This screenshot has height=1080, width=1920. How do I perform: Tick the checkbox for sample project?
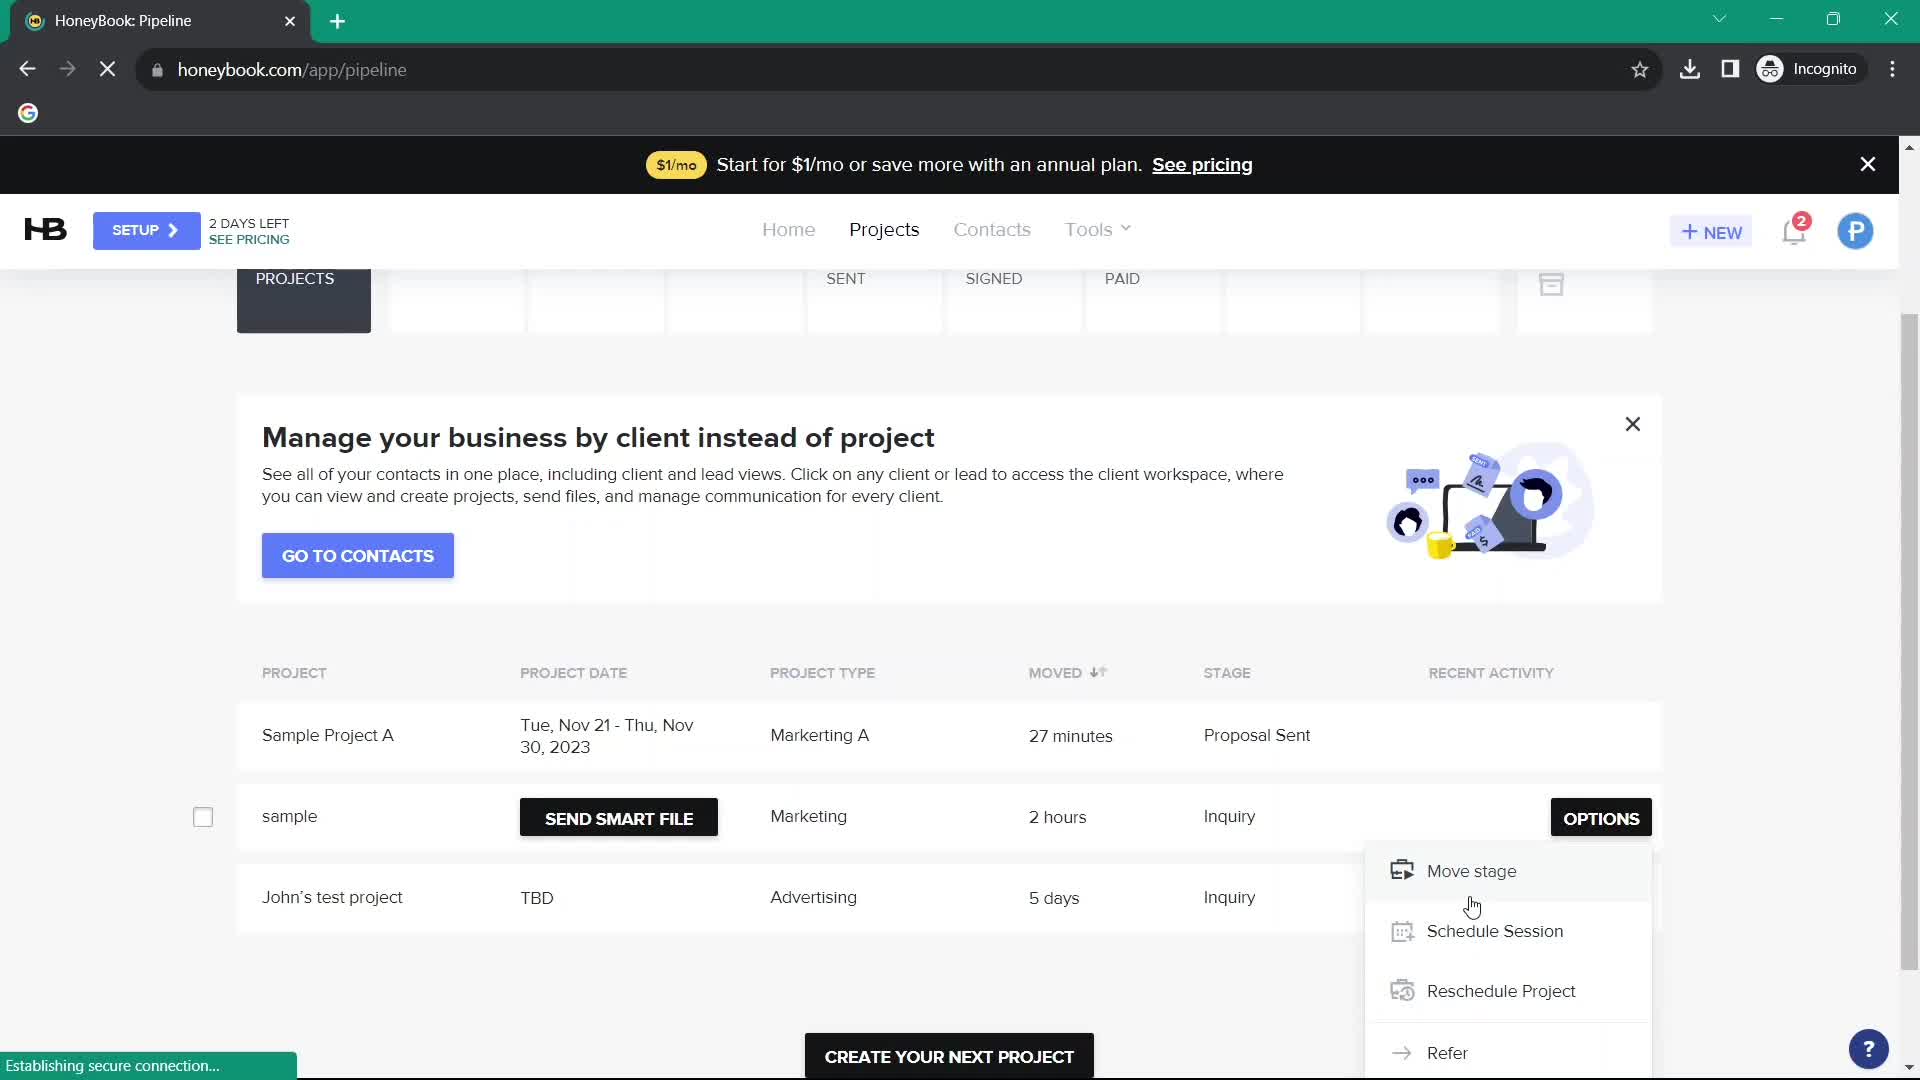click(203, 817)
